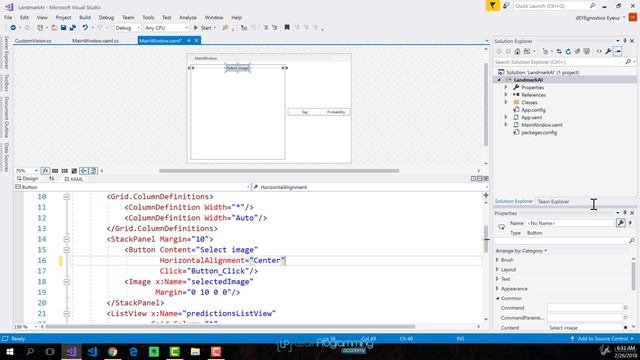Expand the Layout category in Properties
The height and width of the screenshot is (360, 640).
[497, 269]
